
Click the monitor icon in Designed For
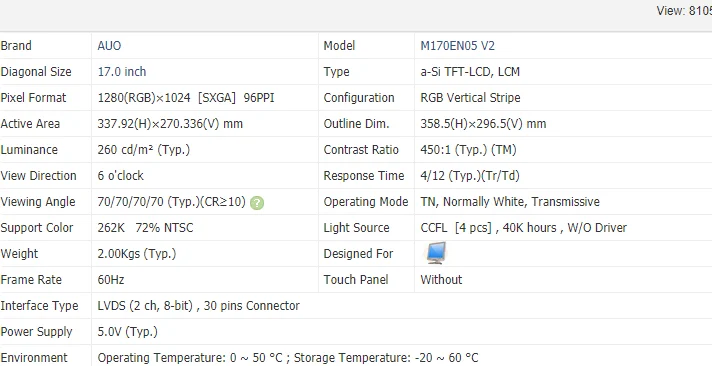tap(436, 253)
